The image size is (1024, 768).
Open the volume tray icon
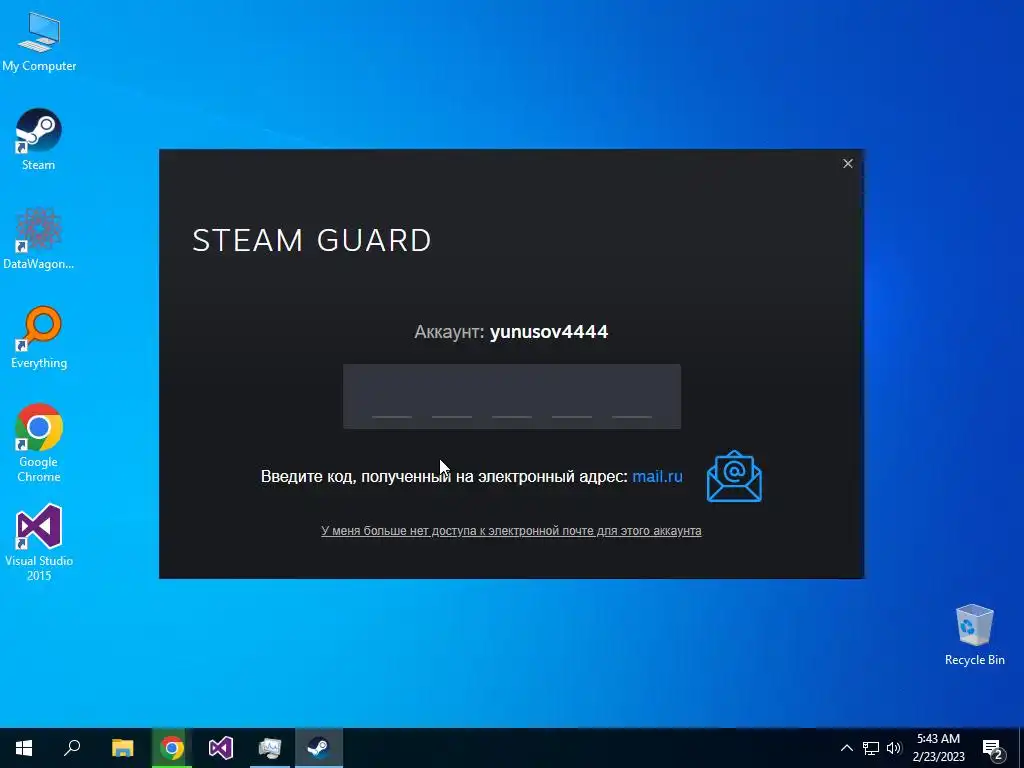(894, 748)
